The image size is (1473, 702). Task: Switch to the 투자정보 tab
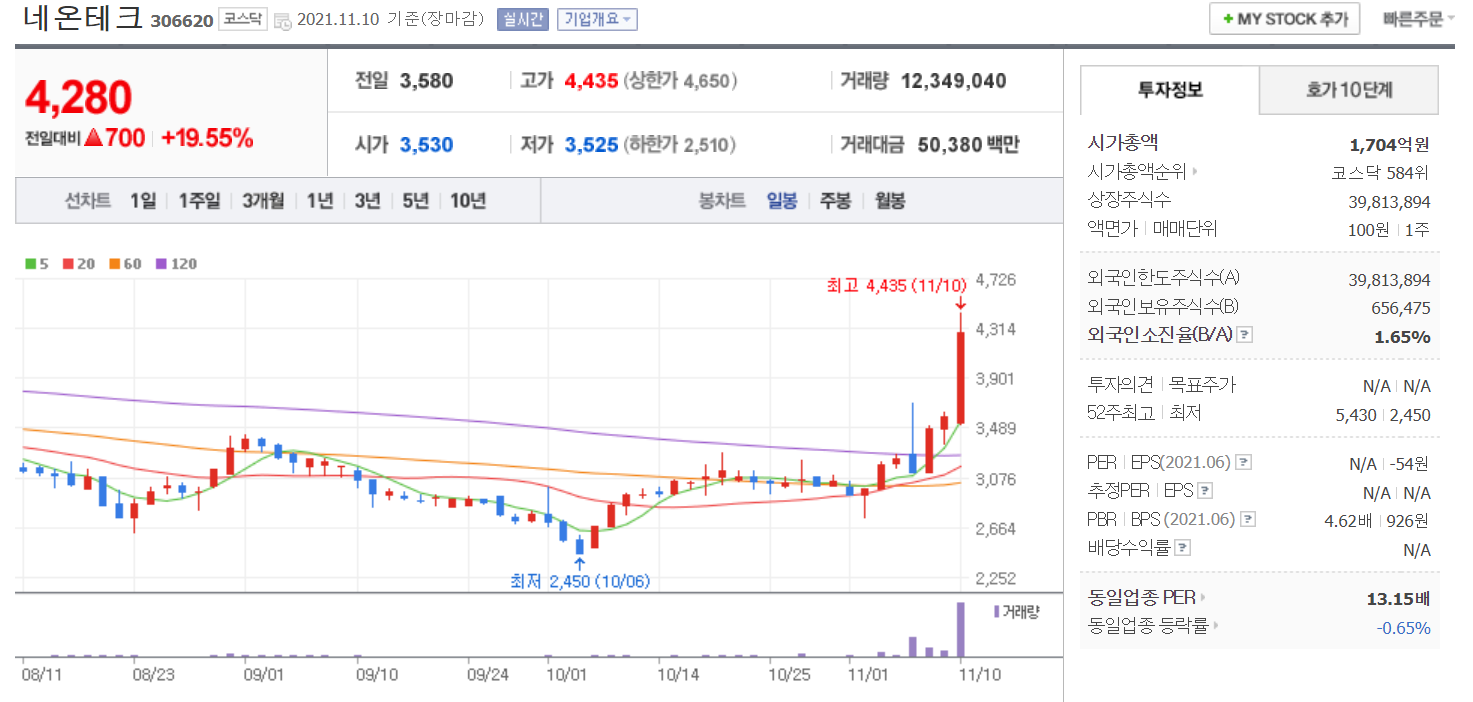tap(1170, 90)
